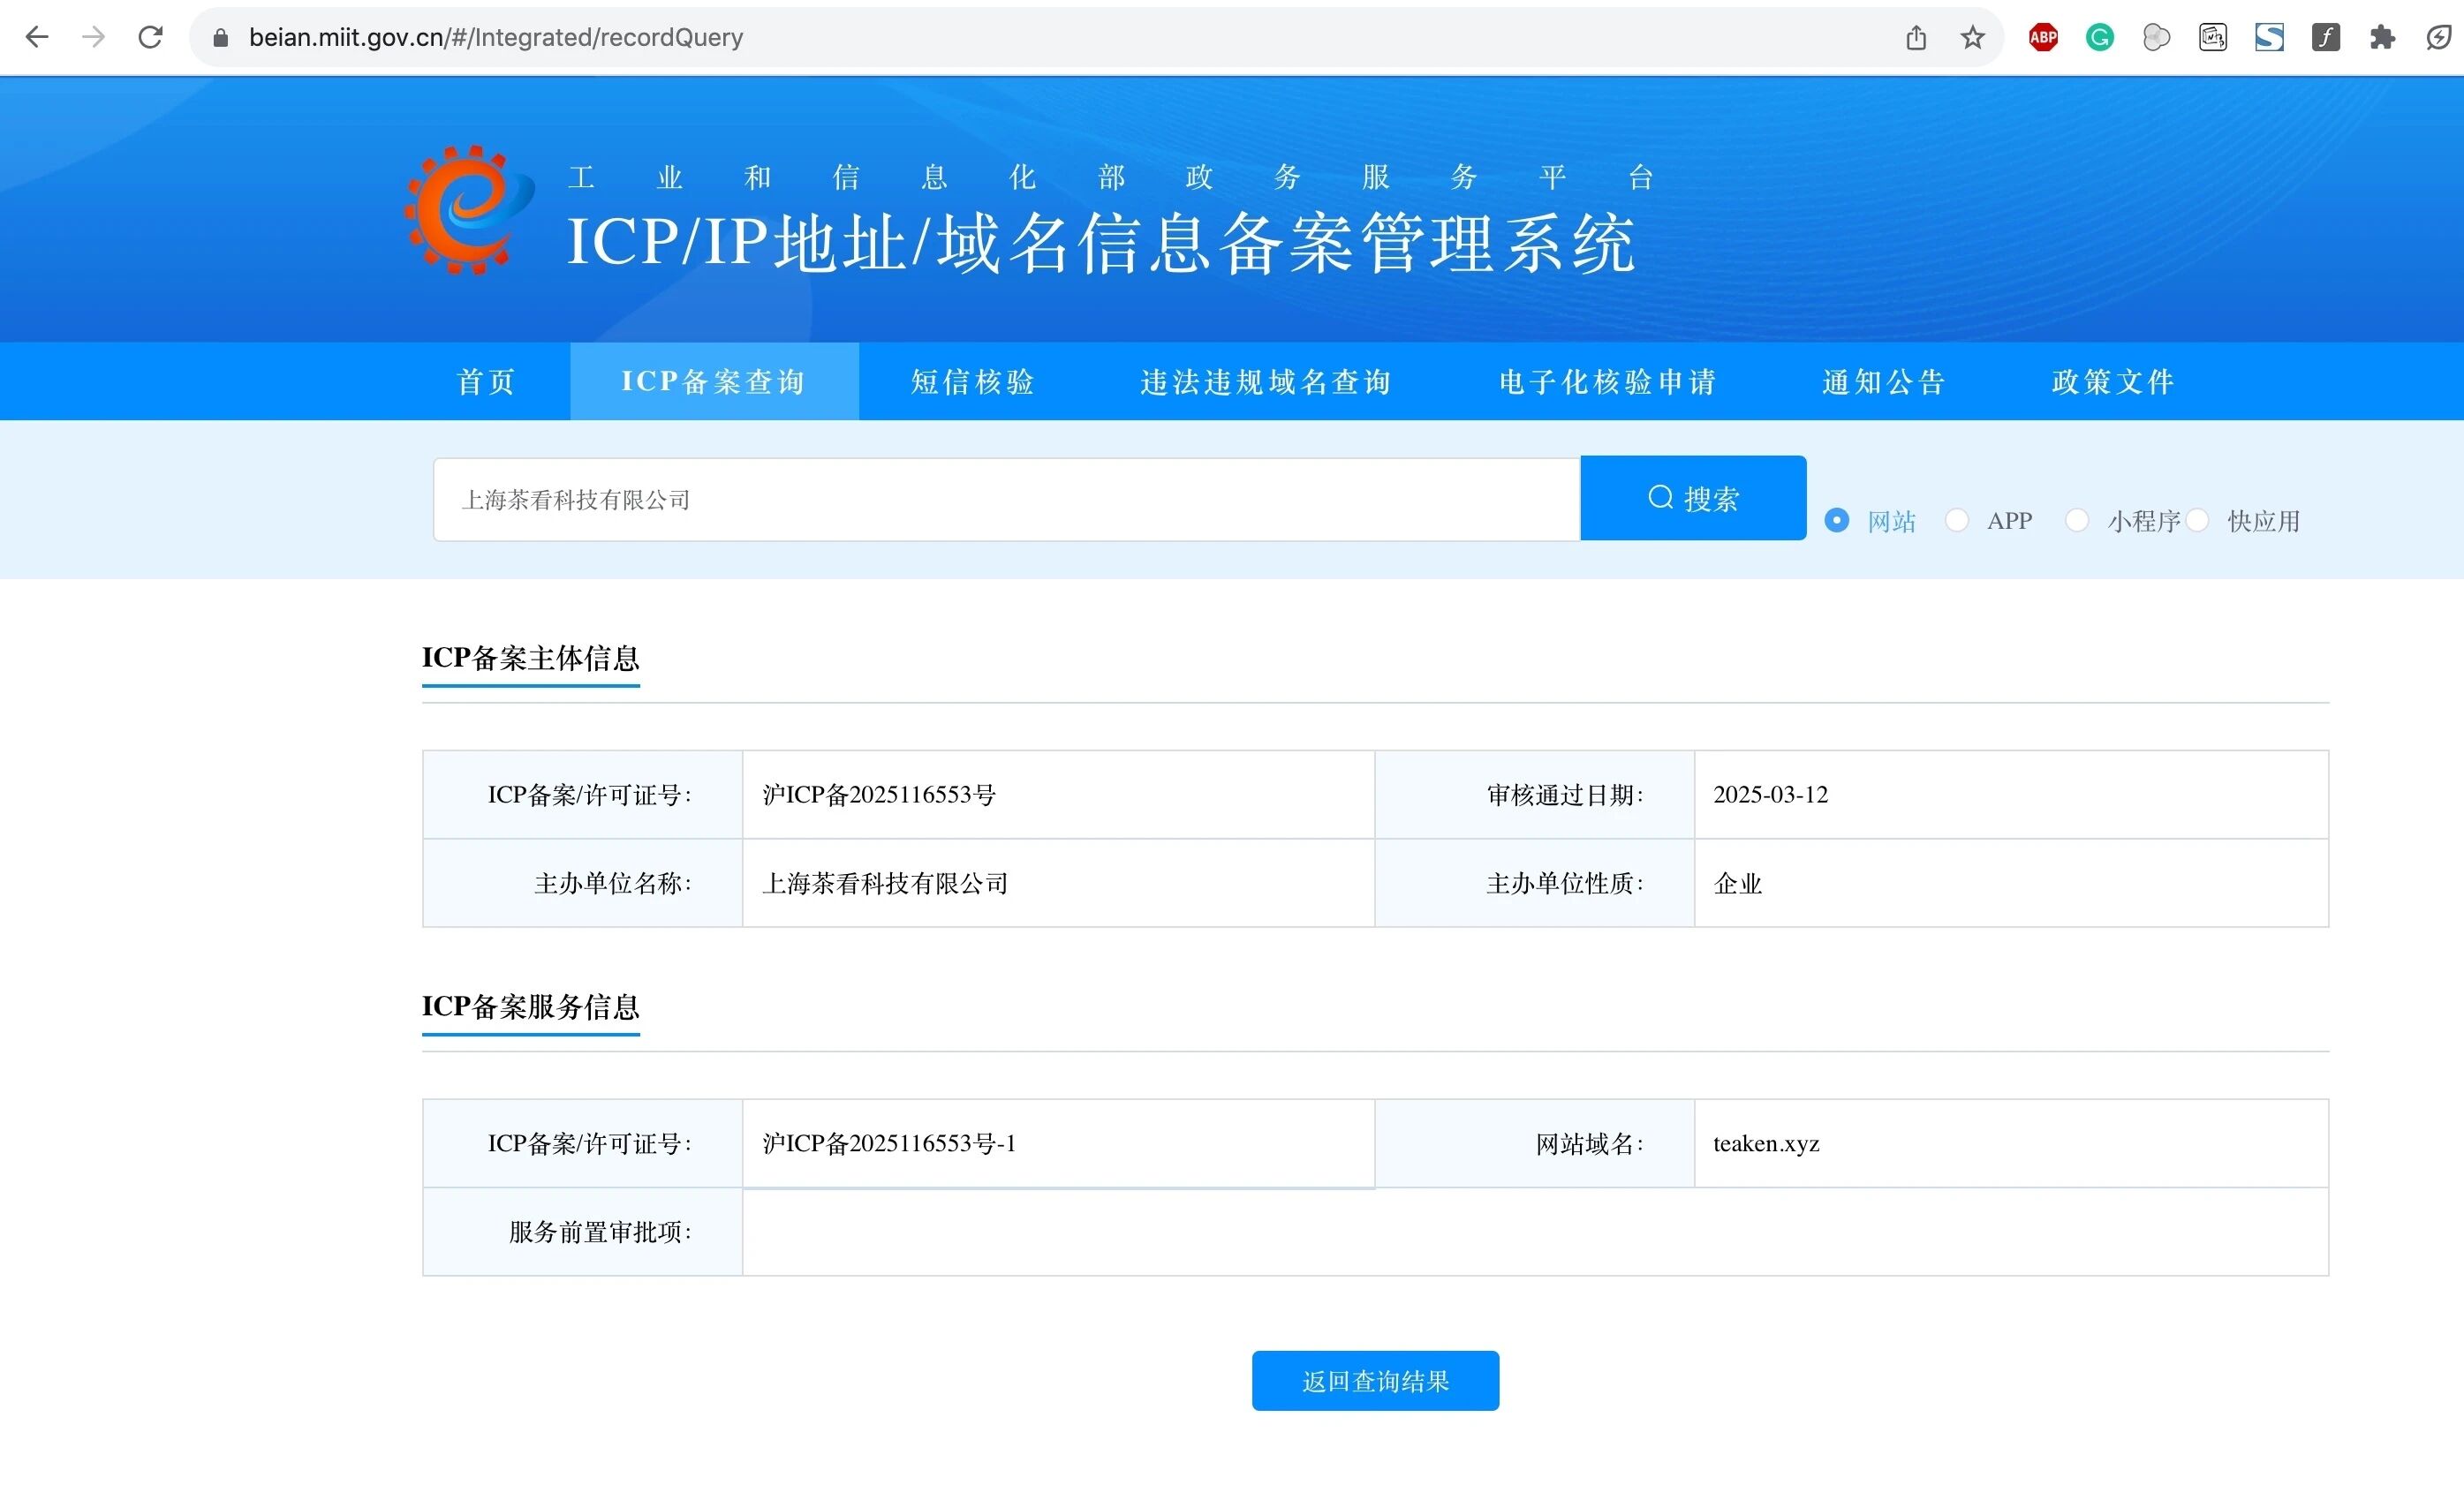The image size is (2464, 1485).
Task: Open the ABP ad blocker extension
Action: [2043, 38]
